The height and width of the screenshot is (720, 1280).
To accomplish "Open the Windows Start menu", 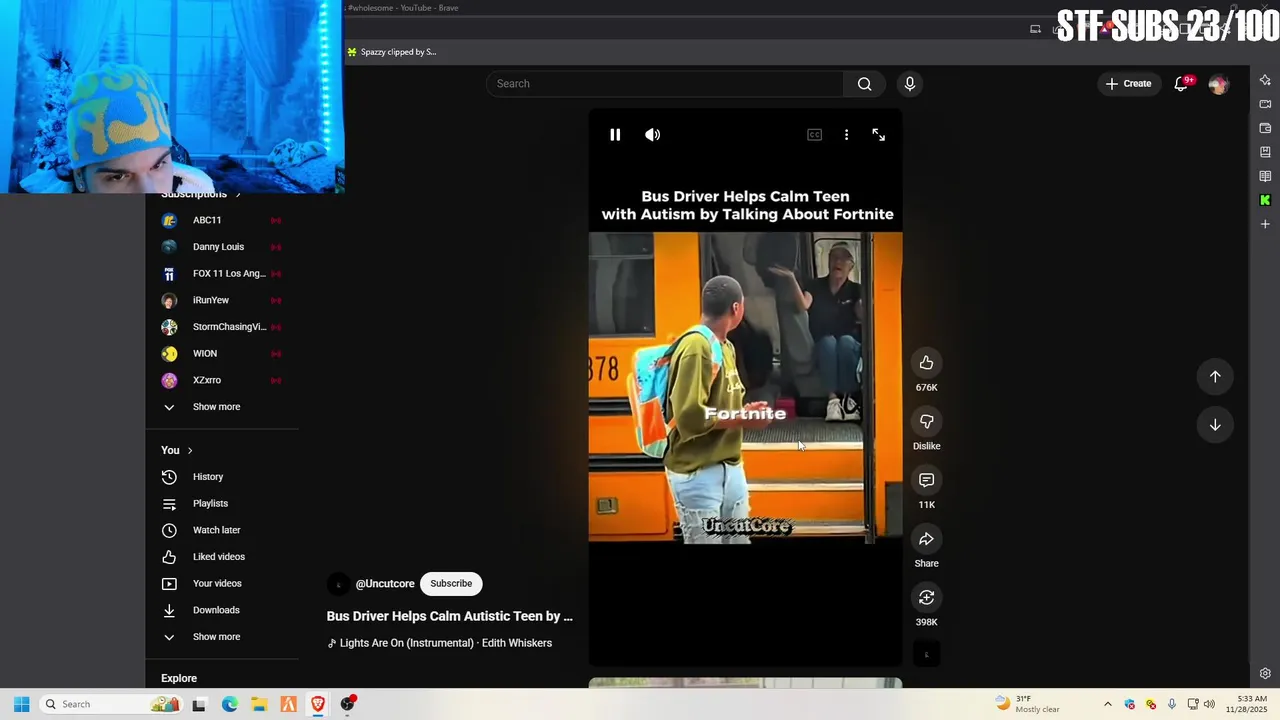I will click(x=21, y=704).
